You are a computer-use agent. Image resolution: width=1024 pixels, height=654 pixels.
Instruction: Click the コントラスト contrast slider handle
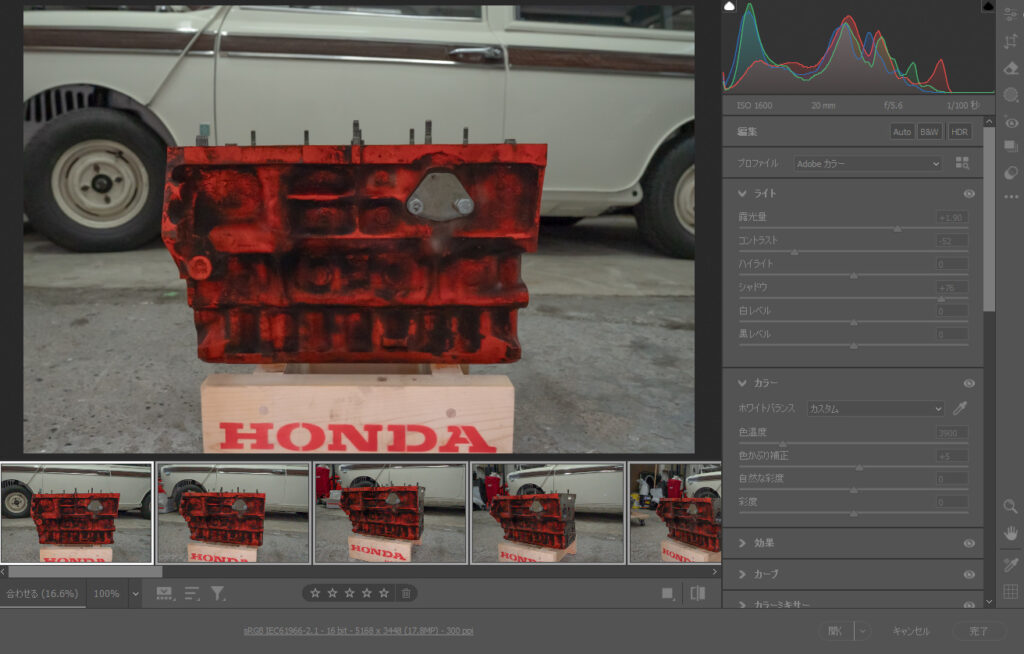794,252
